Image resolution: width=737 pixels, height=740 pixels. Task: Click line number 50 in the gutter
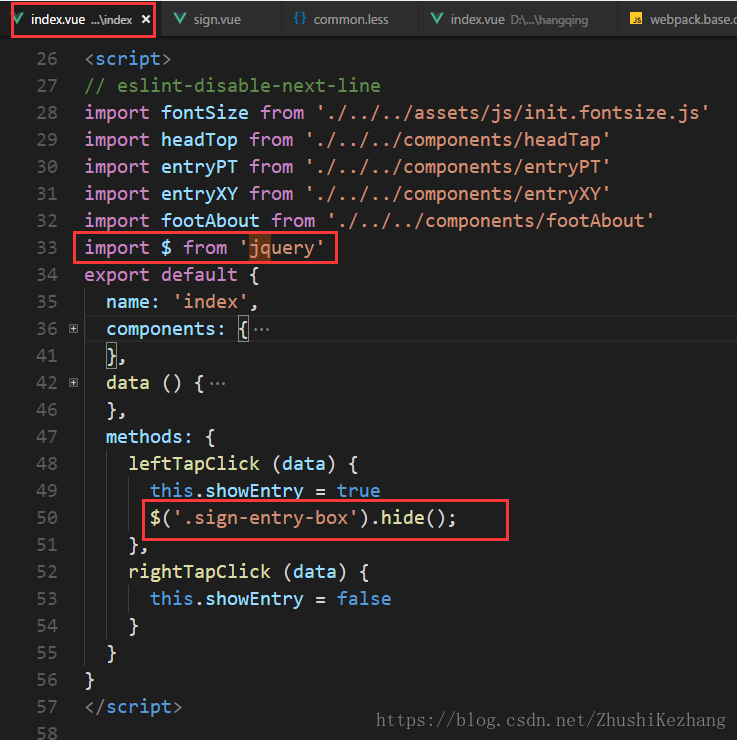tap(46, 518)
